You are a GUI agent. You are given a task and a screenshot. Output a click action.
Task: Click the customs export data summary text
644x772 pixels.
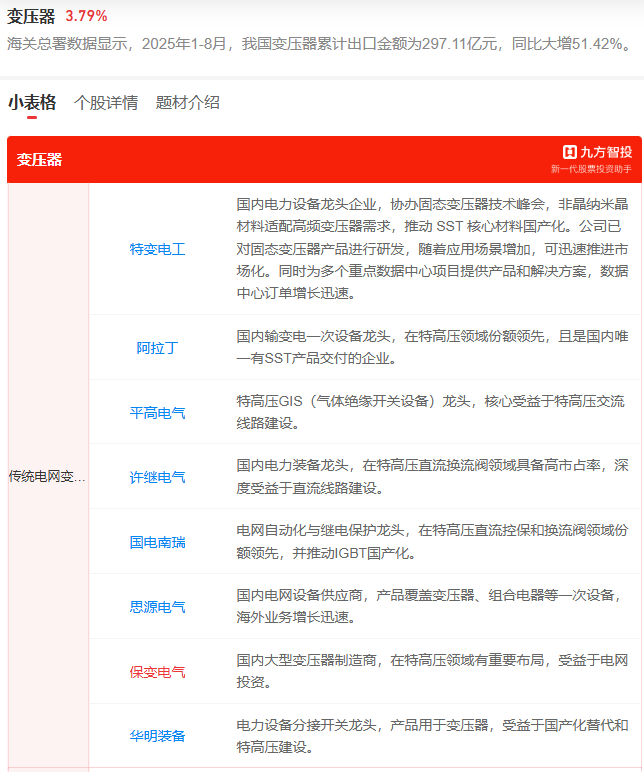pyautogui.click(x=320, y=44)
